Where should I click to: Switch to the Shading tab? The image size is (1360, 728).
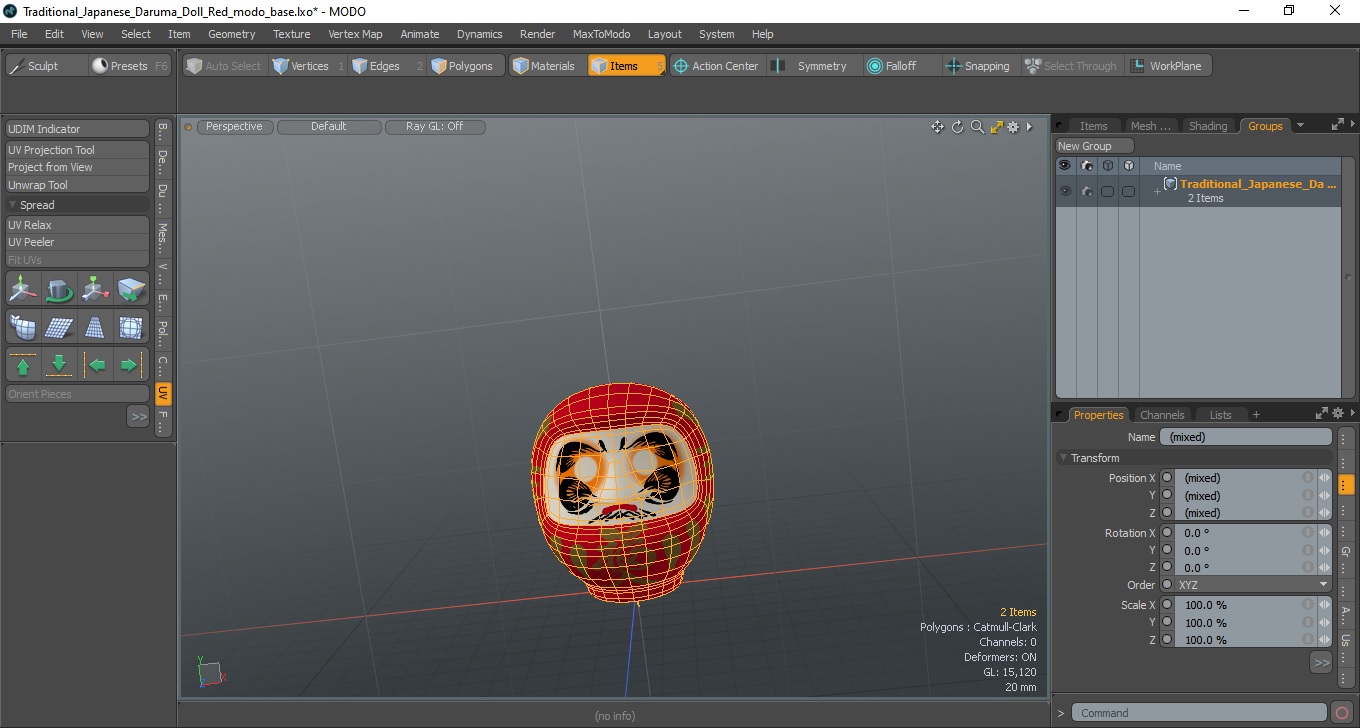[x=1208, y=126]
